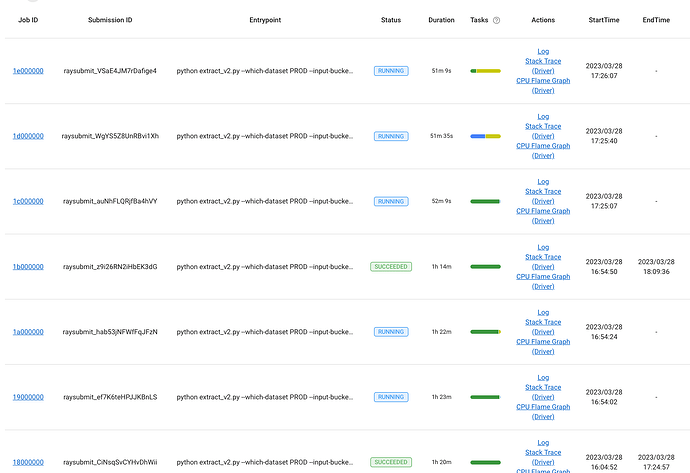Open job ID 1b000000
Image resolution: width=690 pixels, height=473 pixels.
[x=28, y=267]
